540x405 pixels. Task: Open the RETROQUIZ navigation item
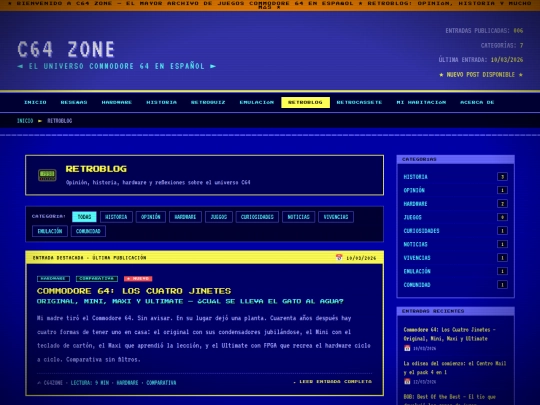click(208, 102)
